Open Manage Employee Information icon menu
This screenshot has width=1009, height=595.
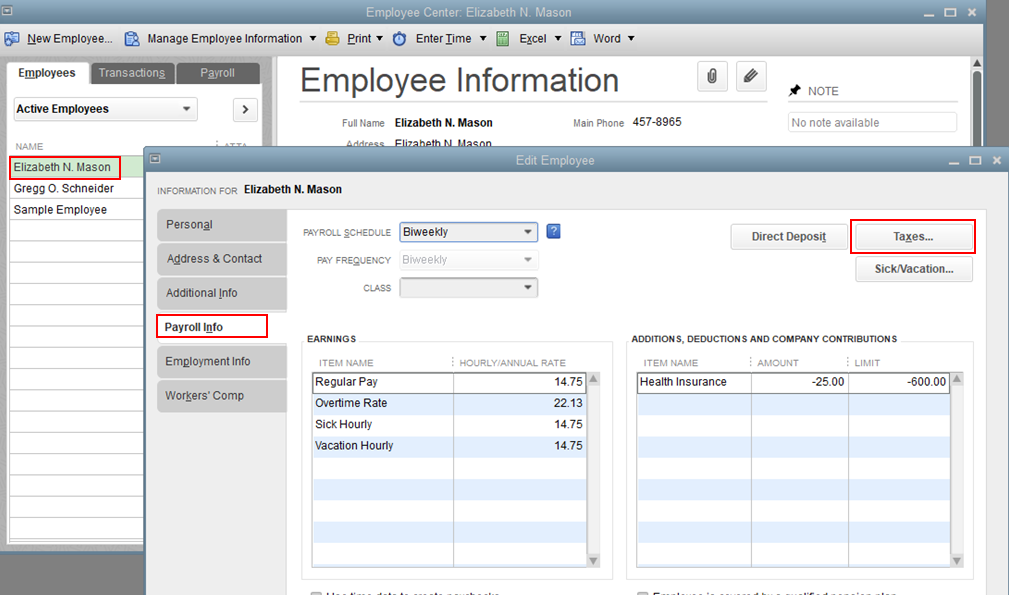(132, 39)
